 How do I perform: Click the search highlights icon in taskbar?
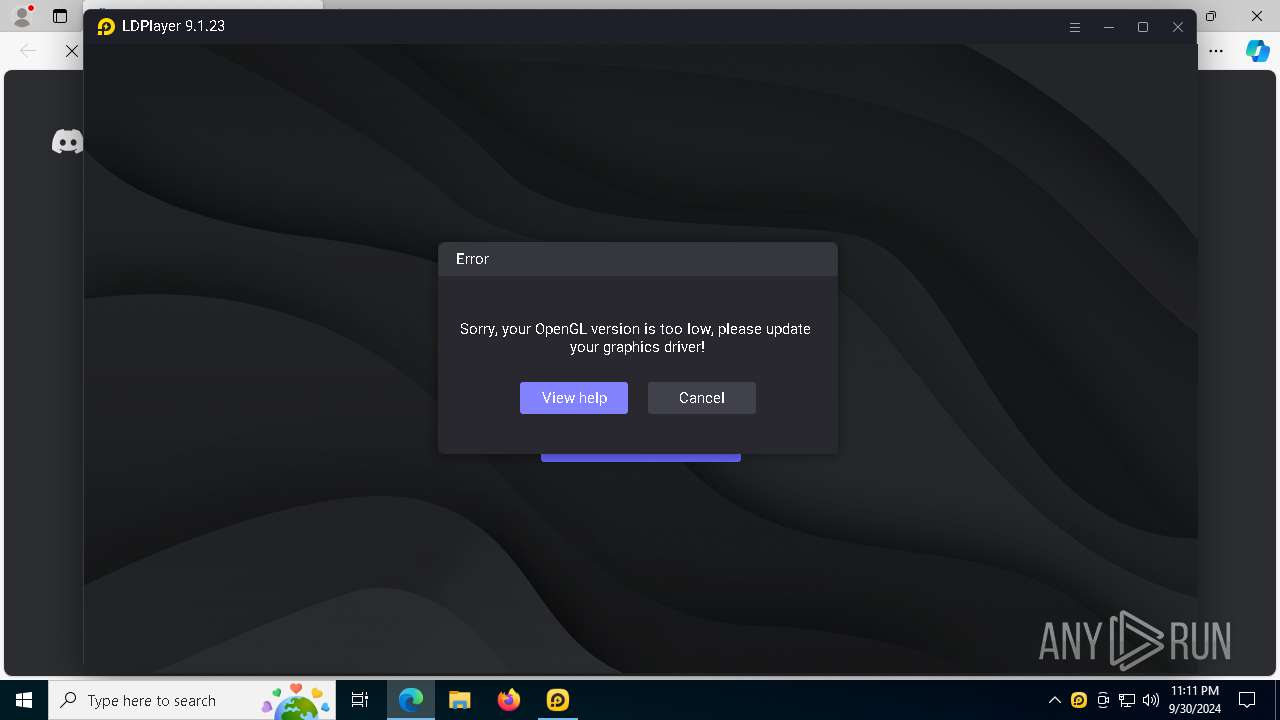coord(295,700)
